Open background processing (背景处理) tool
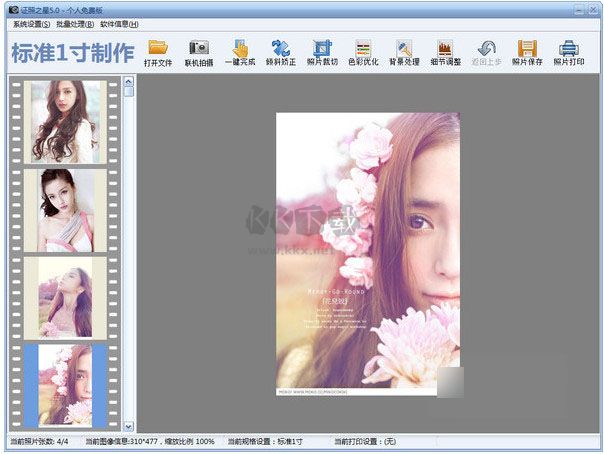This screenshot has height=454, width=604. tap(404, 48)
